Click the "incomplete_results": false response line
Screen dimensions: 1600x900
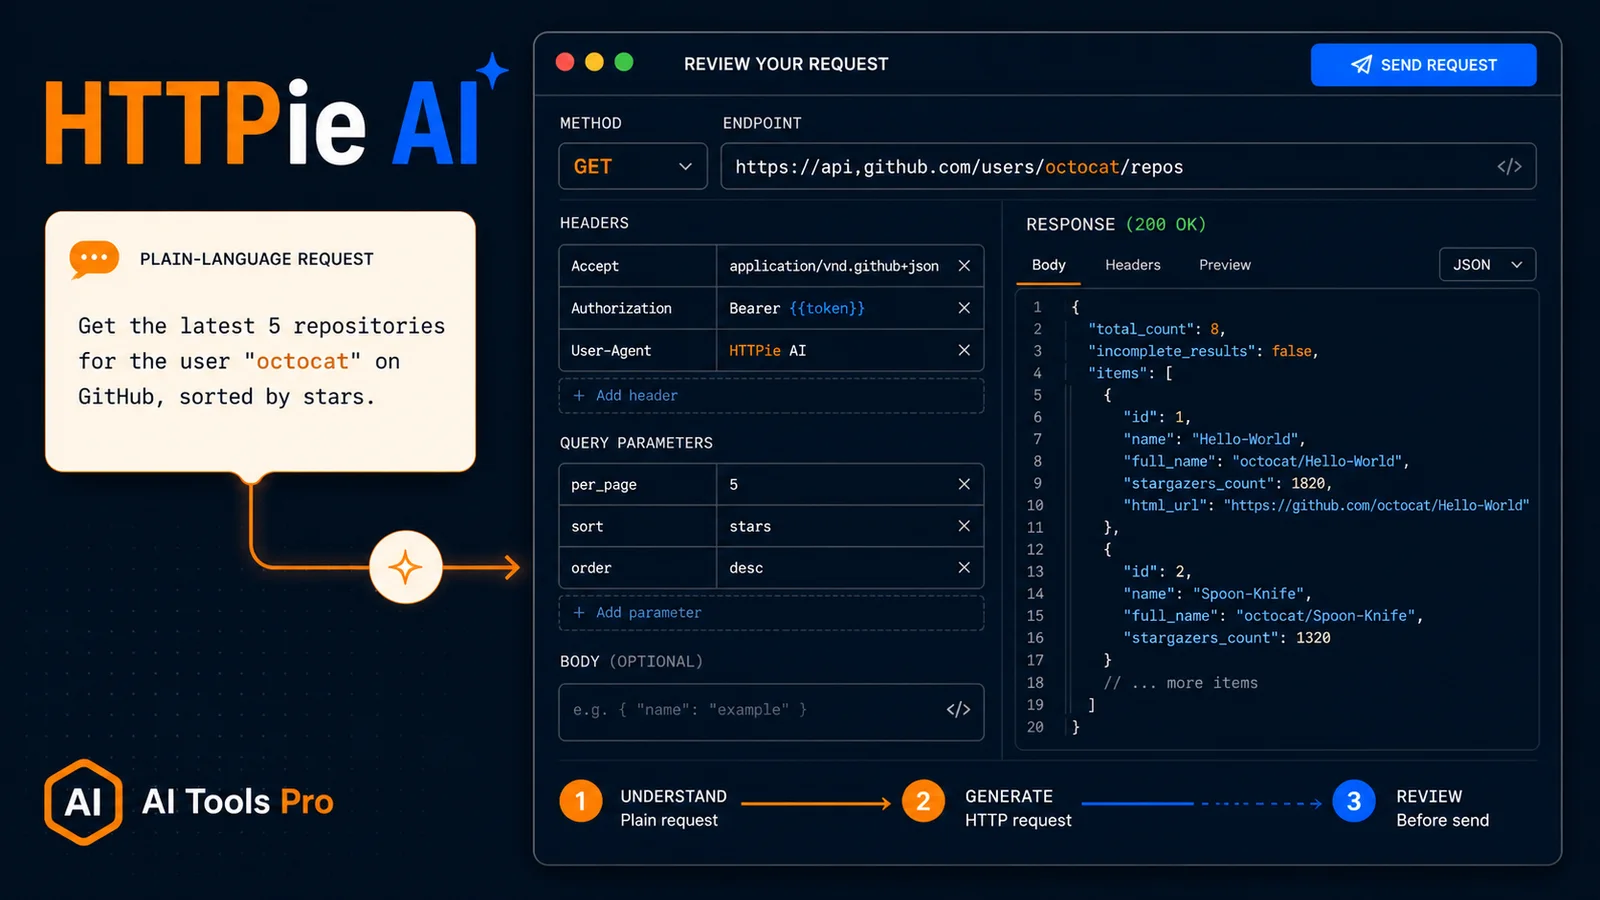pyautogui.click(x=1204, y=351)
